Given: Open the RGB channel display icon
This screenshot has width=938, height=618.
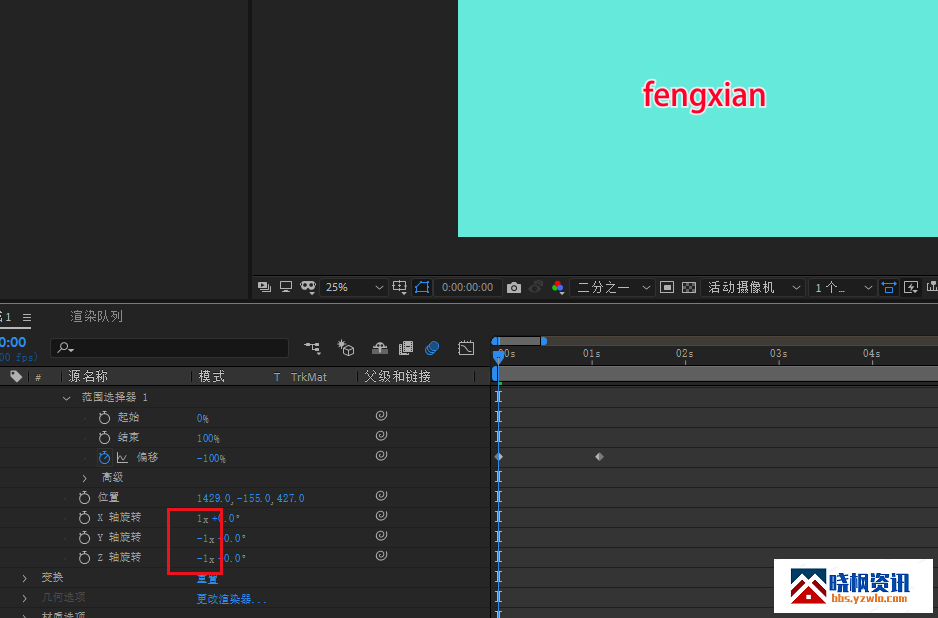Looking at the screenshot, I should point(558,287).
